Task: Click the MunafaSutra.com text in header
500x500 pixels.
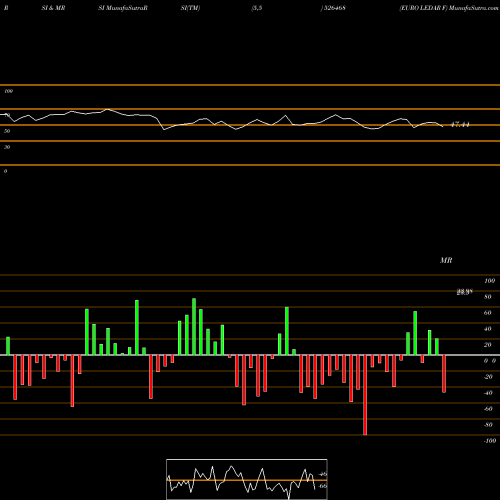Action: point(473,8)
